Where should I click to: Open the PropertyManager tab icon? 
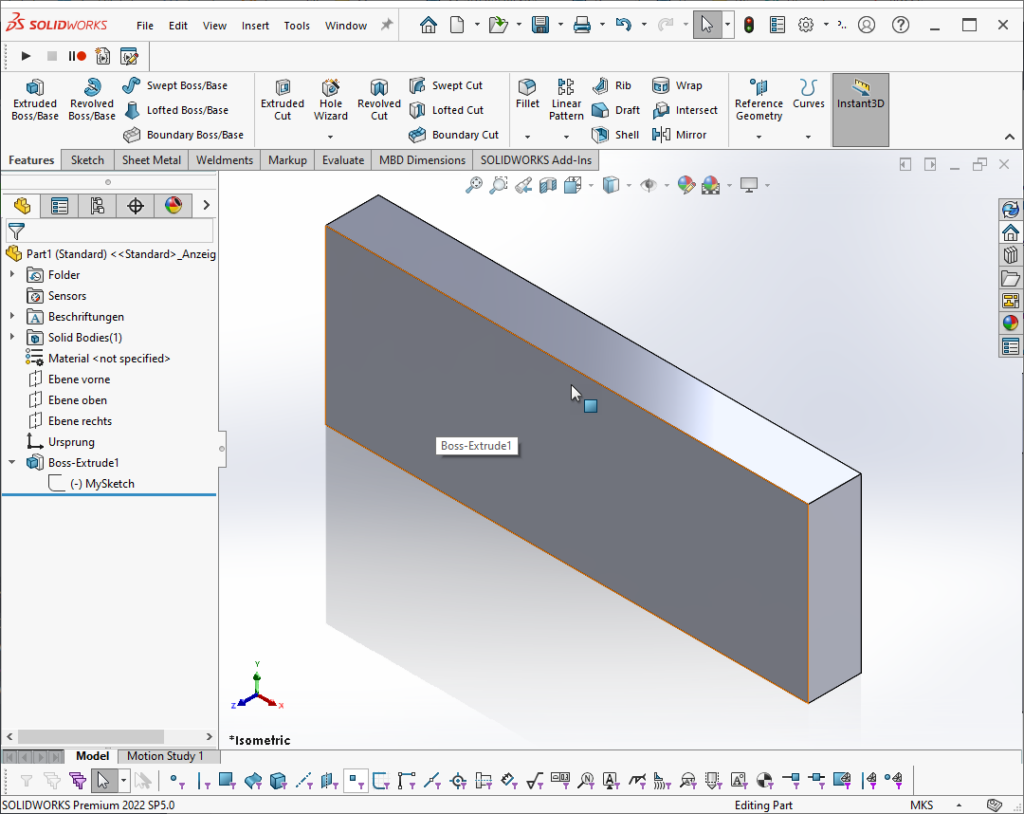pos(59,206)
